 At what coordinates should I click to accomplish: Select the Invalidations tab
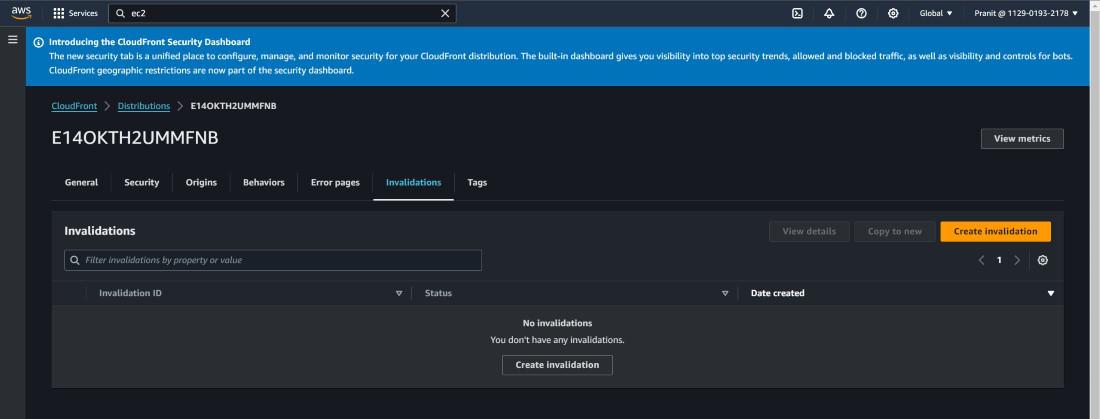[x=414, y=182]
